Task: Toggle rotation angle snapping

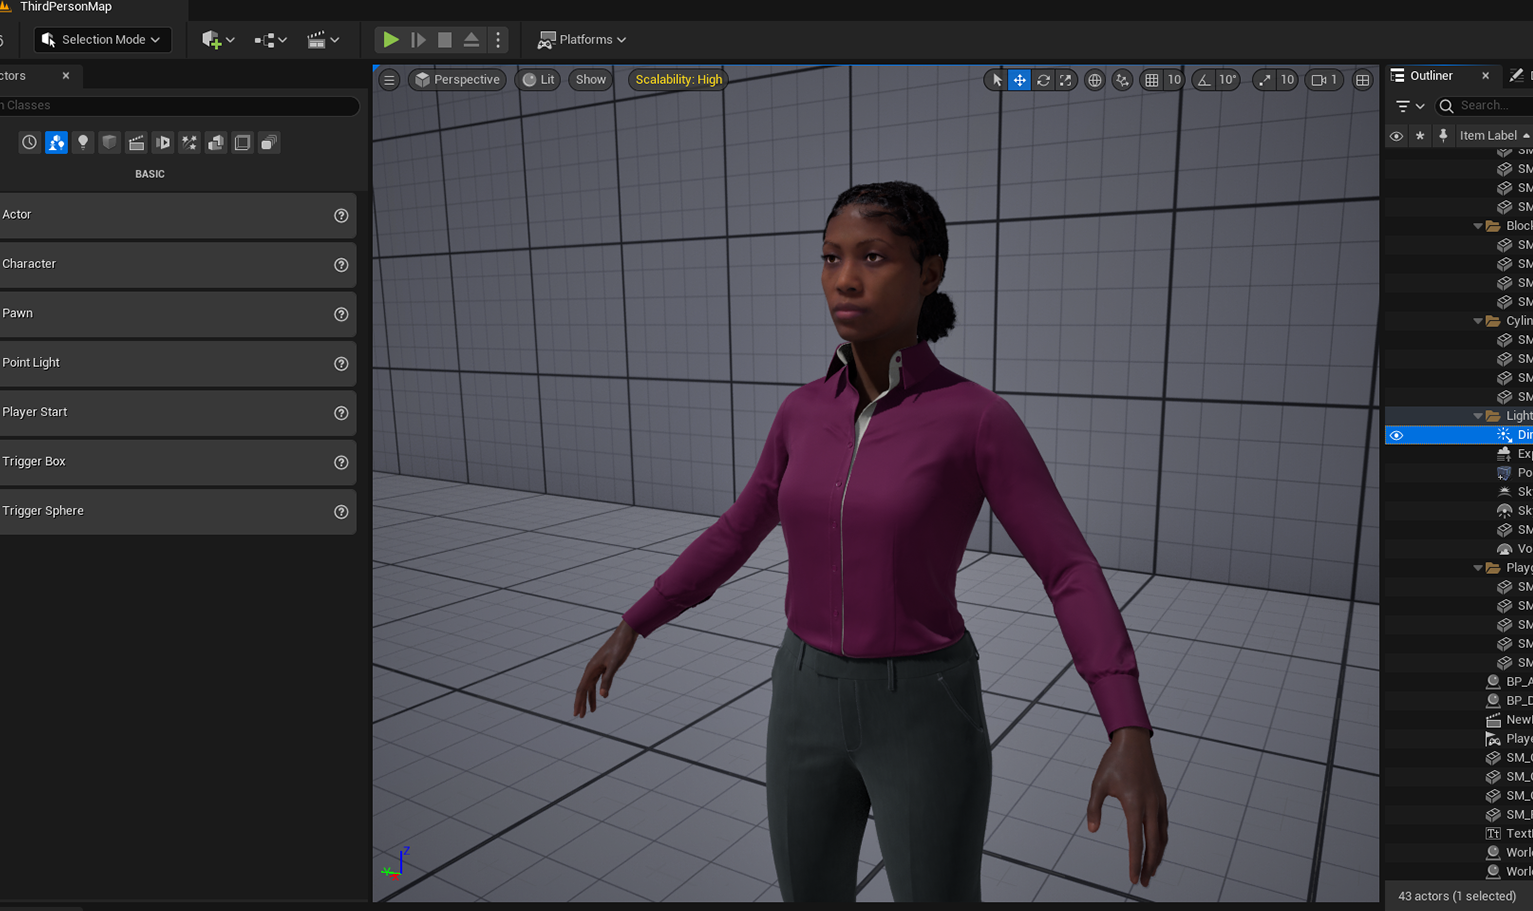Action: coord(1204,80)
